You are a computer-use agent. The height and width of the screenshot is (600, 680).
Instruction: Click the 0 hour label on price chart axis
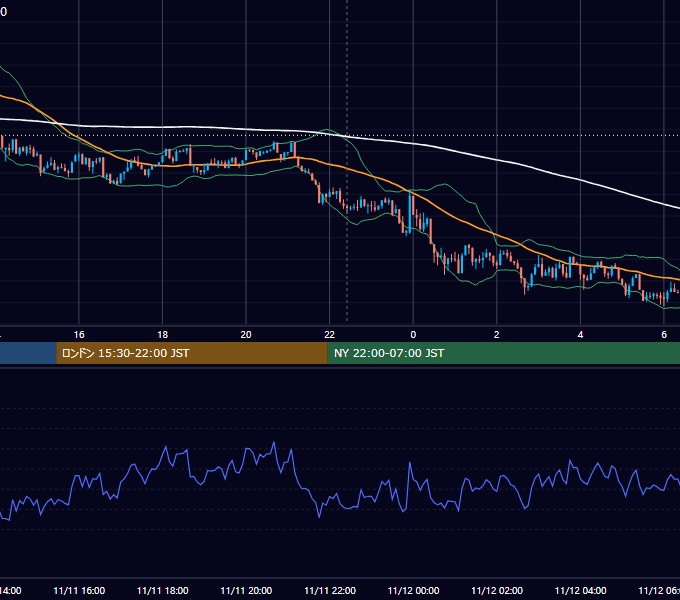point(413,335)
